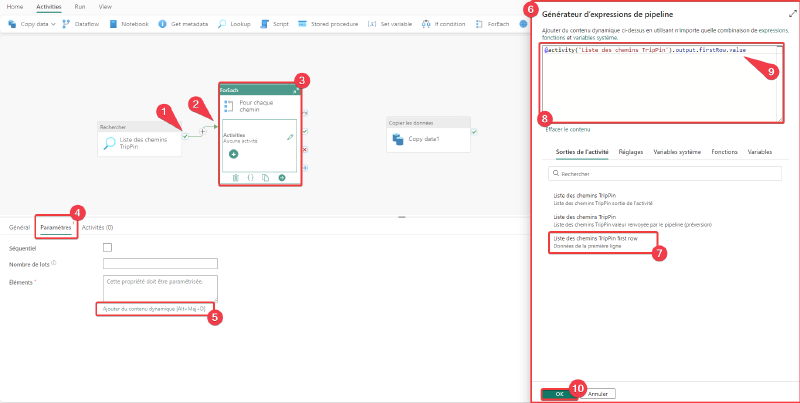Click the ForEach on-skip output handle

(x=305, y=113)
